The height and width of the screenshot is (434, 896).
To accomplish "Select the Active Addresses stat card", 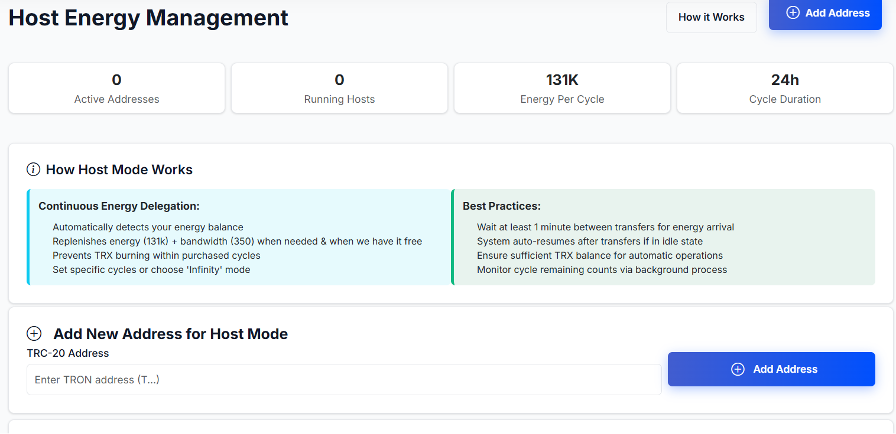I will point(117,88).
